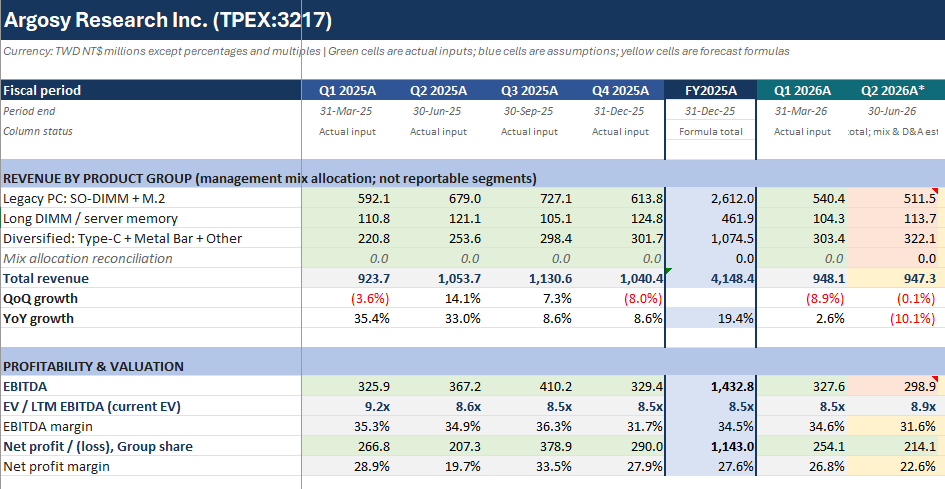Select the Q2 2025A column header
The height and width of the screenshot is (489, 945).
(438, 90)
